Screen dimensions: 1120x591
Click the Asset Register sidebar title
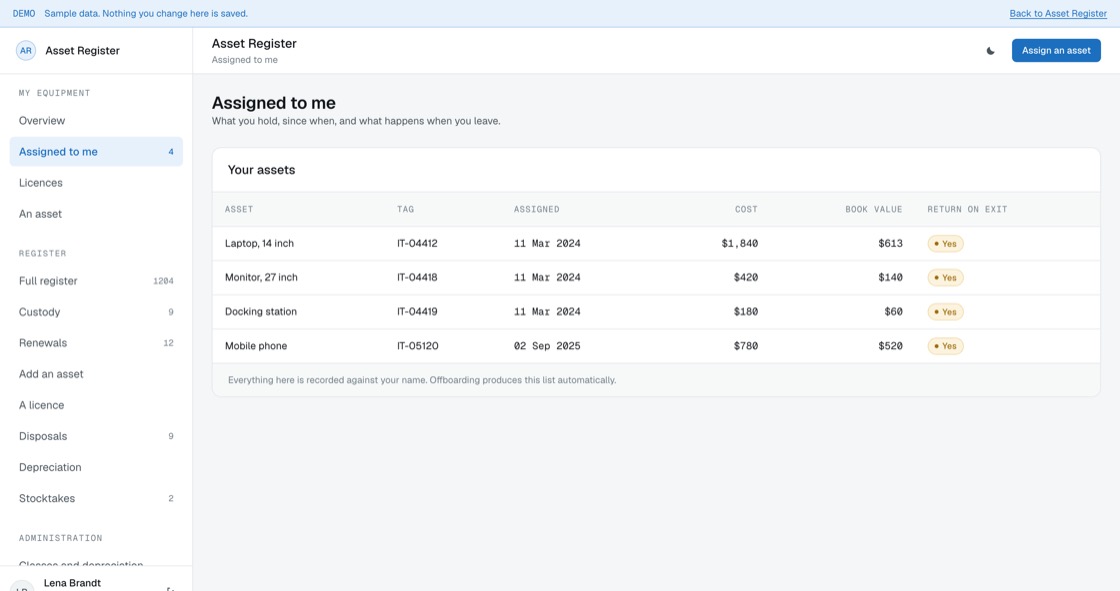pyautogui.click(x=82, y=51)
